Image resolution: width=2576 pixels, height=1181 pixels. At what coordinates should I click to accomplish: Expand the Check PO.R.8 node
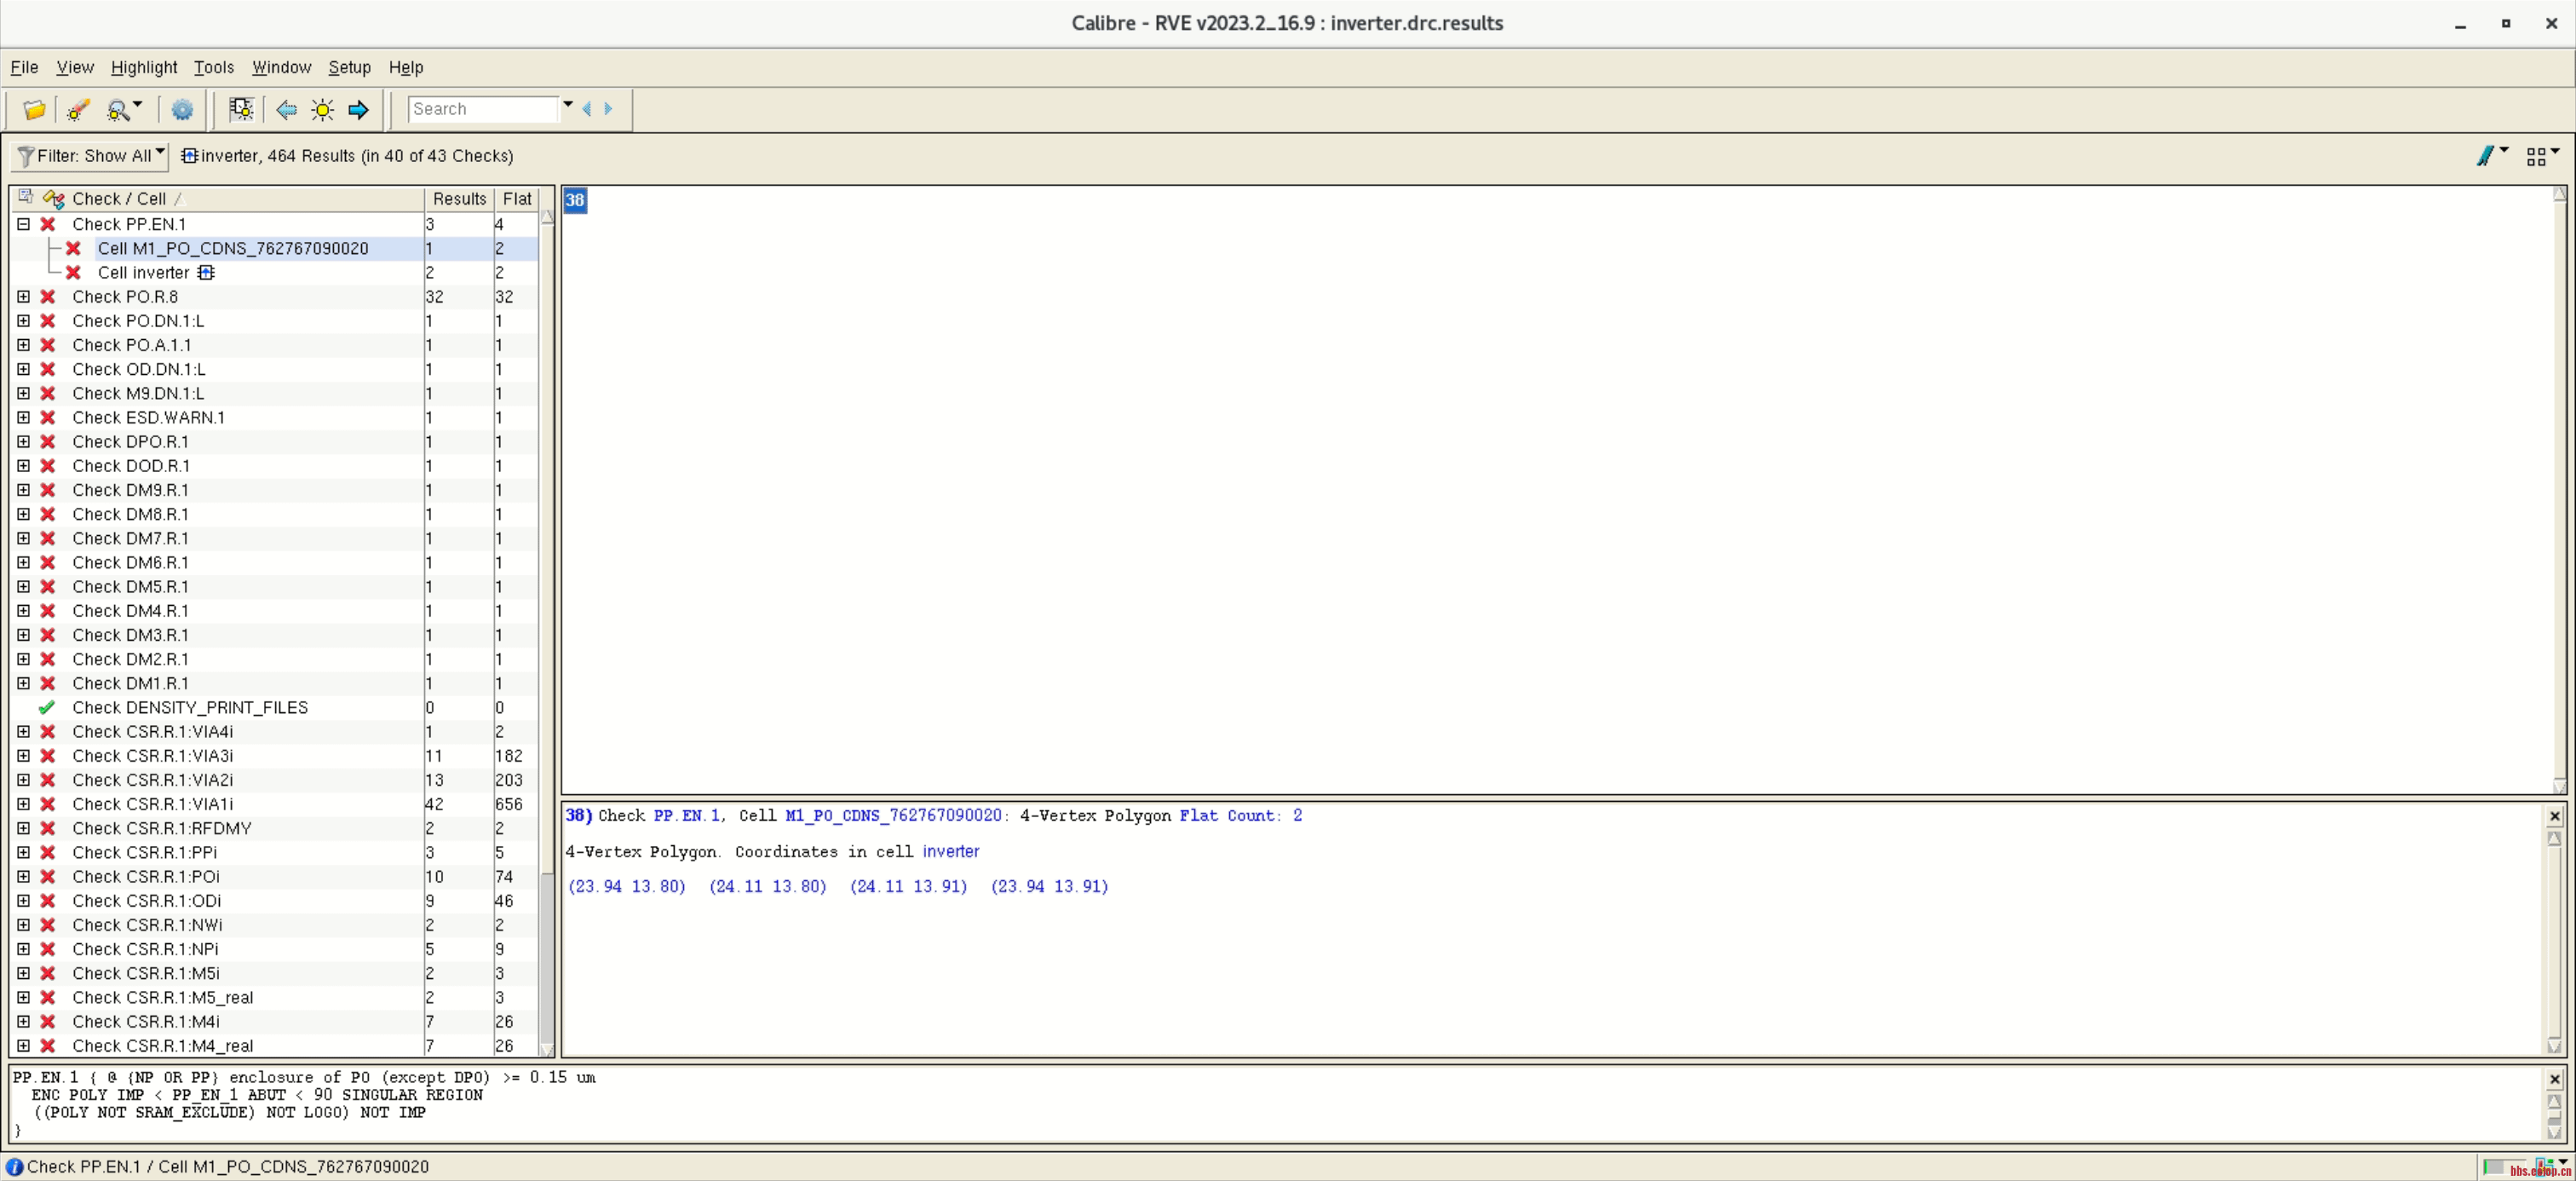23,297
